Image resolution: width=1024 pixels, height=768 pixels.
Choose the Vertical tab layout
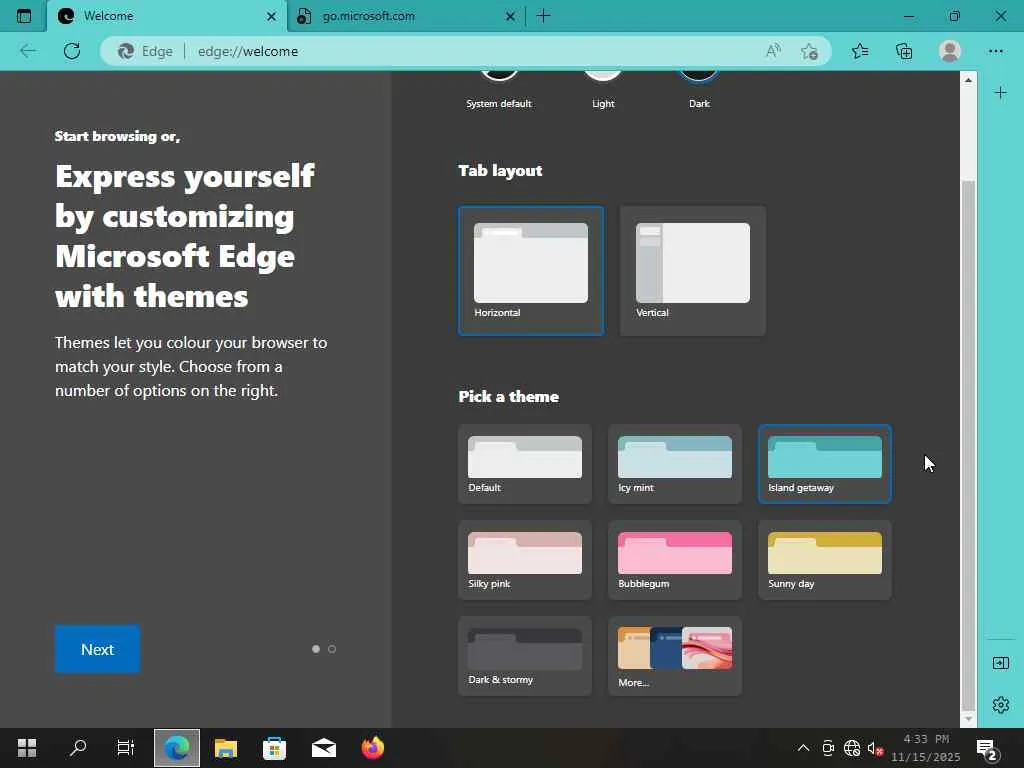(x=693, y=271)
